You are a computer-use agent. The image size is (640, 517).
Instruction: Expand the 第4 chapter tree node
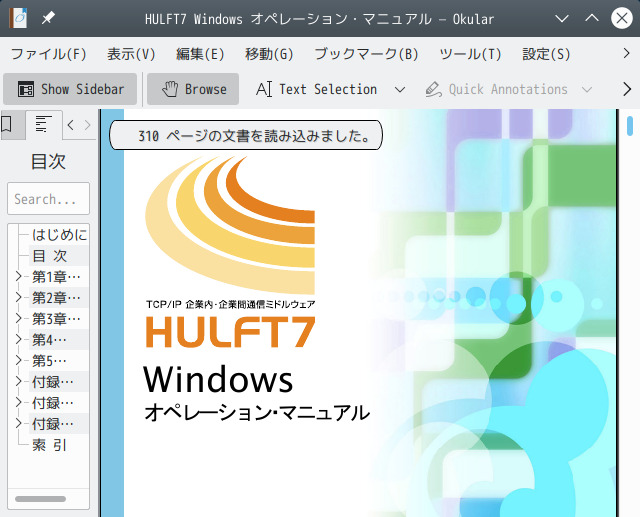coord(18,339)
